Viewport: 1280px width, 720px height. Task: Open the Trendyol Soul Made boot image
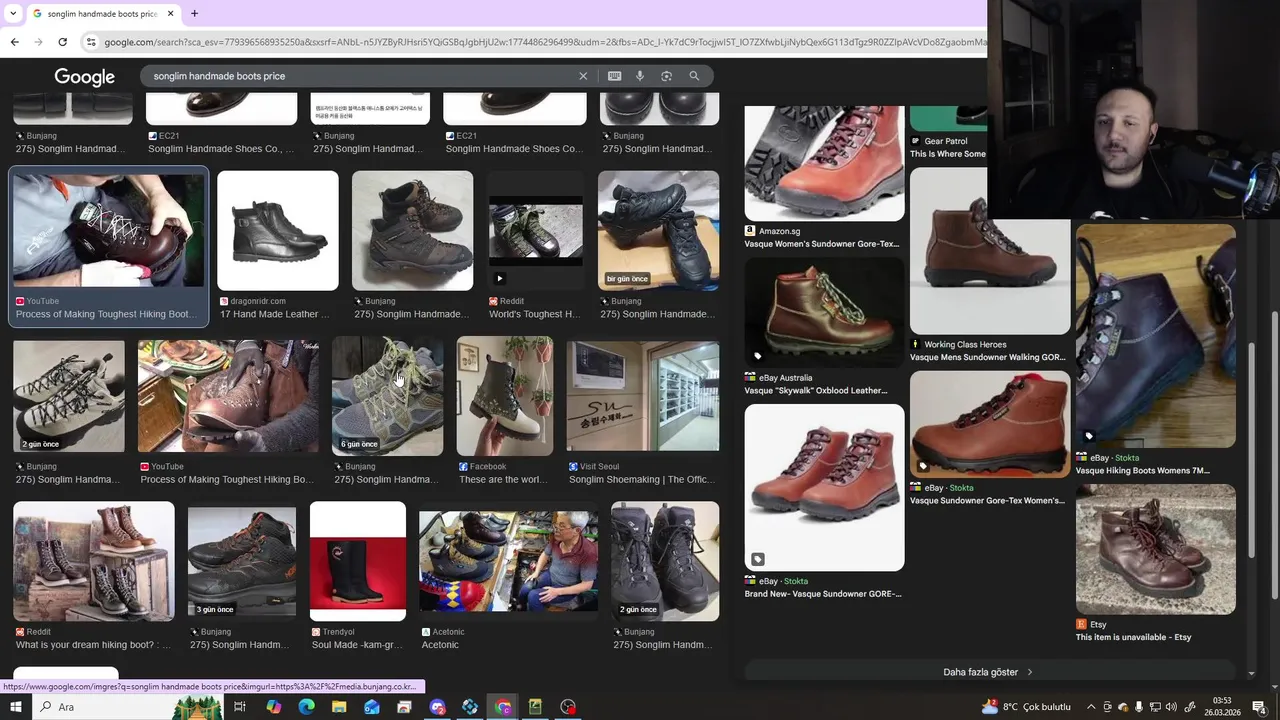click(358, 561)
